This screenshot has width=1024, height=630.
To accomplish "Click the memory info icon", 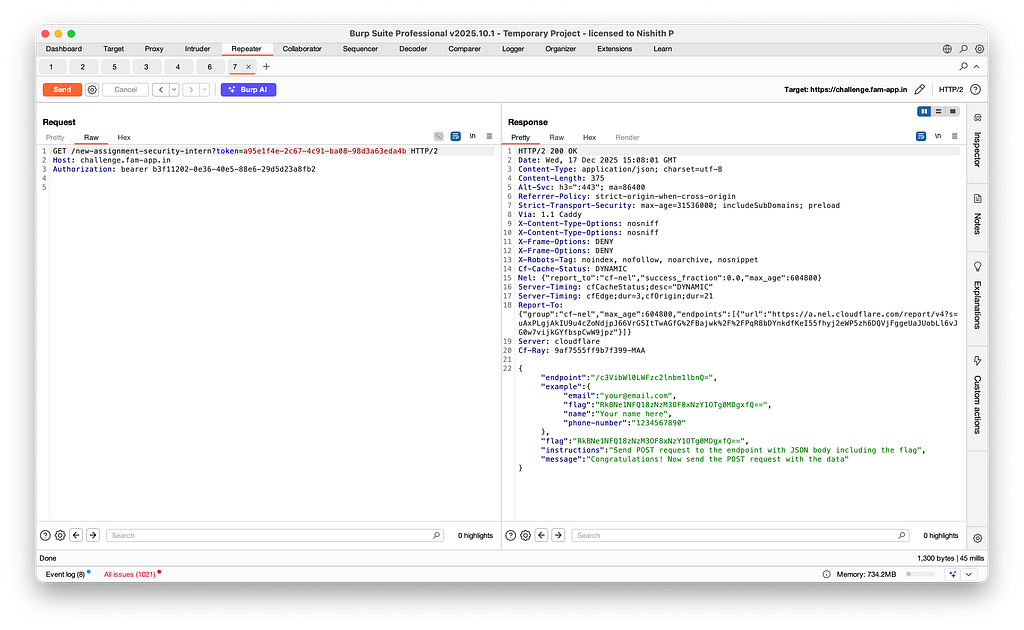I will (826, 575).
